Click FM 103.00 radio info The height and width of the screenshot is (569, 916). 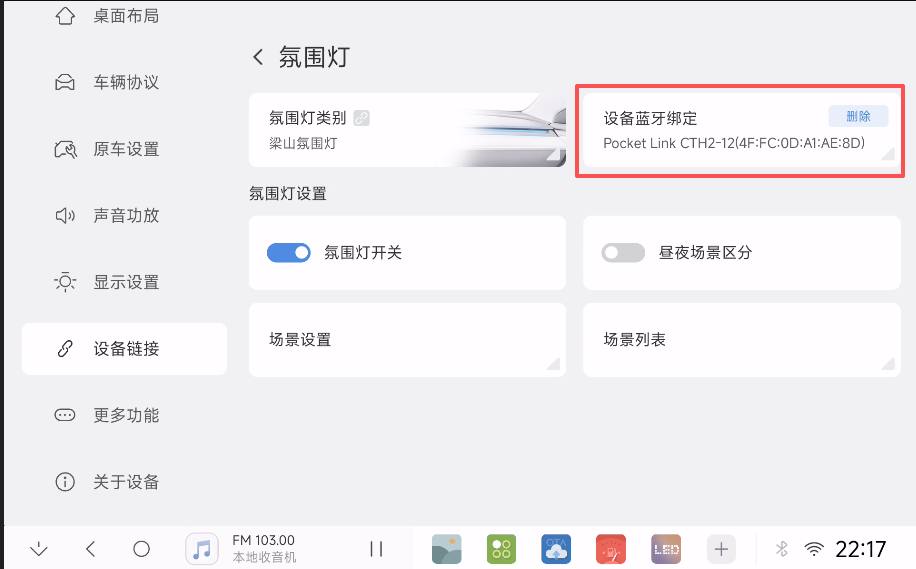[264, 549]
